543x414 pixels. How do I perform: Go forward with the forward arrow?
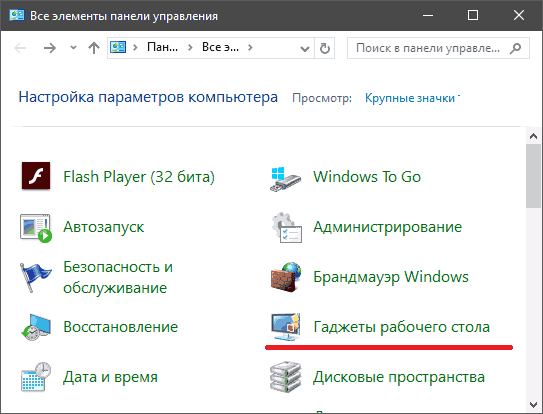pyautogui.click(x=50, y=48)
